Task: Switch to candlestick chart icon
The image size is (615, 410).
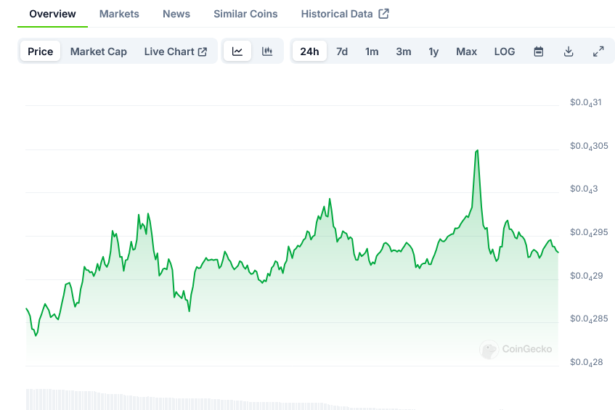Action: [267, 52]
